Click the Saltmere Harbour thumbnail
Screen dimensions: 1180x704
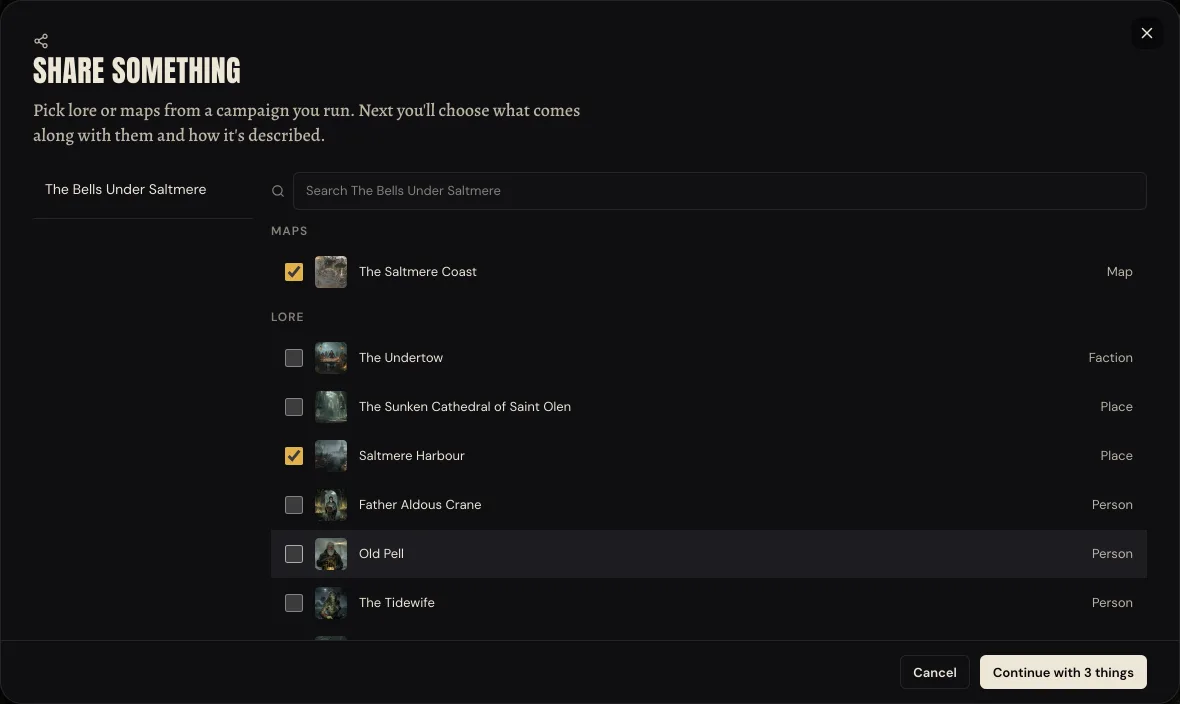click(330, 456)
